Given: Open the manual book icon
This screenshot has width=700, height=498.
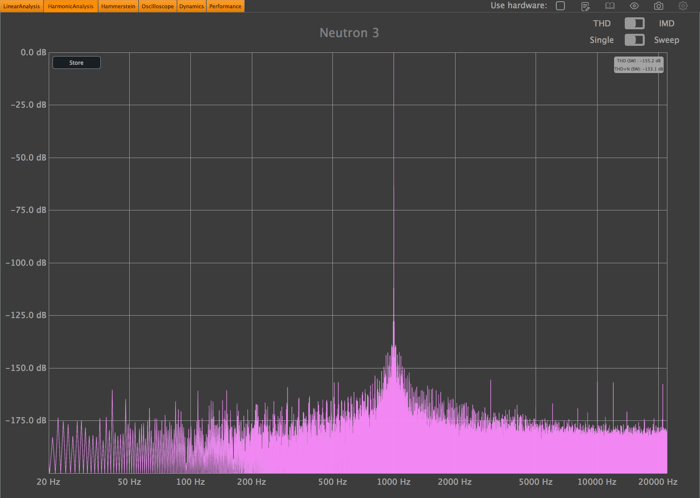Looking at the screenshot, I should click(609, 6).
